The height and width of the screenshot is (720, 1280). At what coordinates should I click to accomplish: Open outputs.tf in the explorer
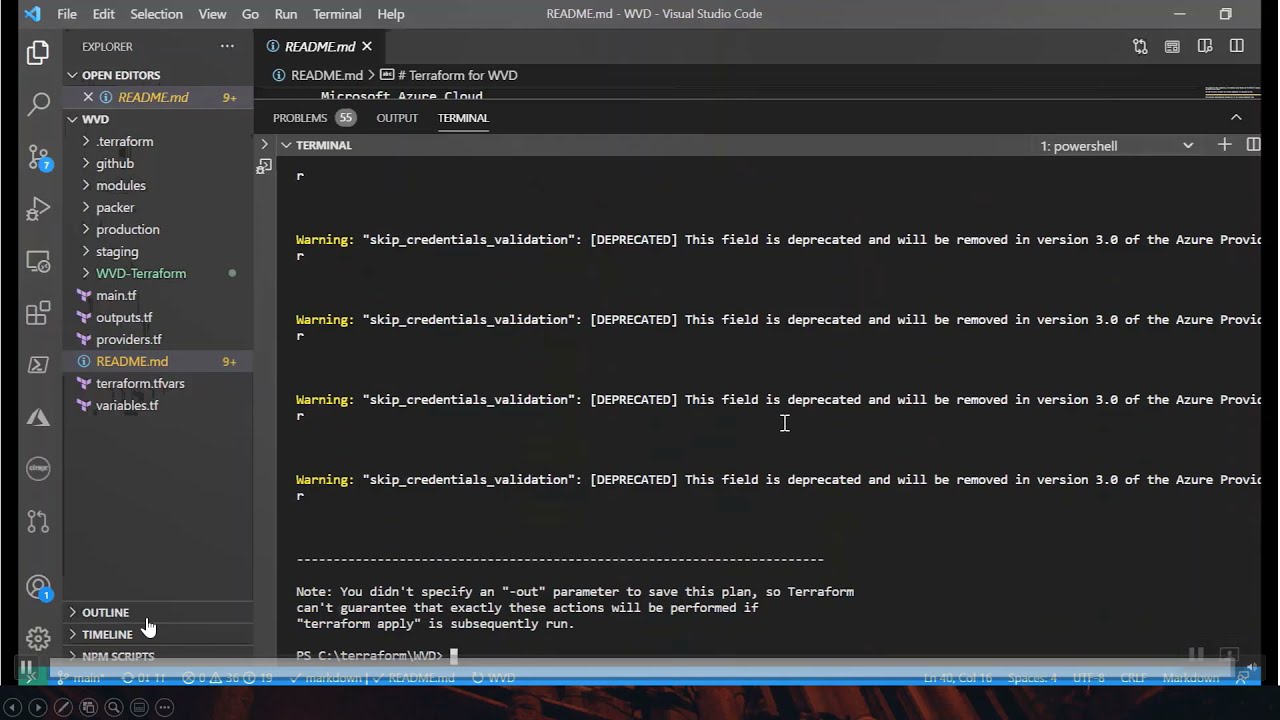(x=124, y=317)
